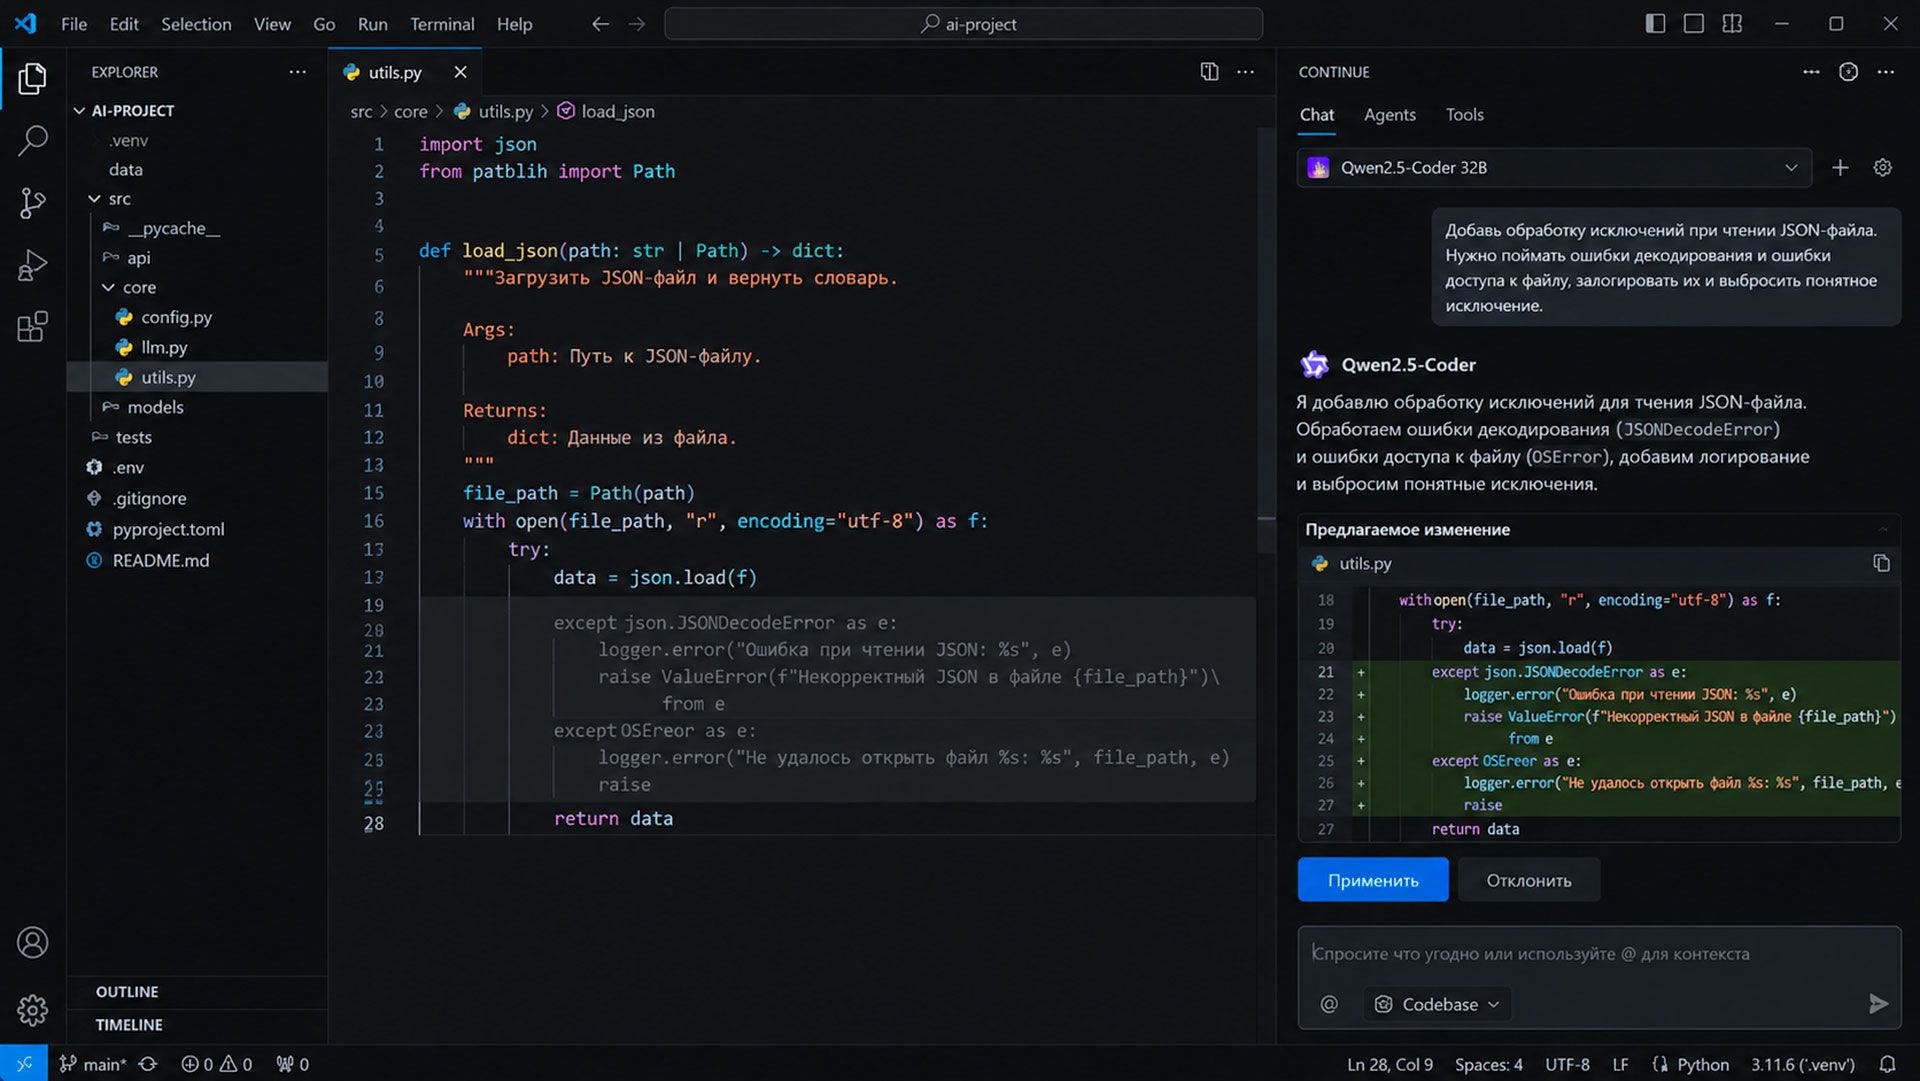Start a new Continue chat session
The image size is (1920, 1081).
pyautogui.click(x=1840, y=168)
